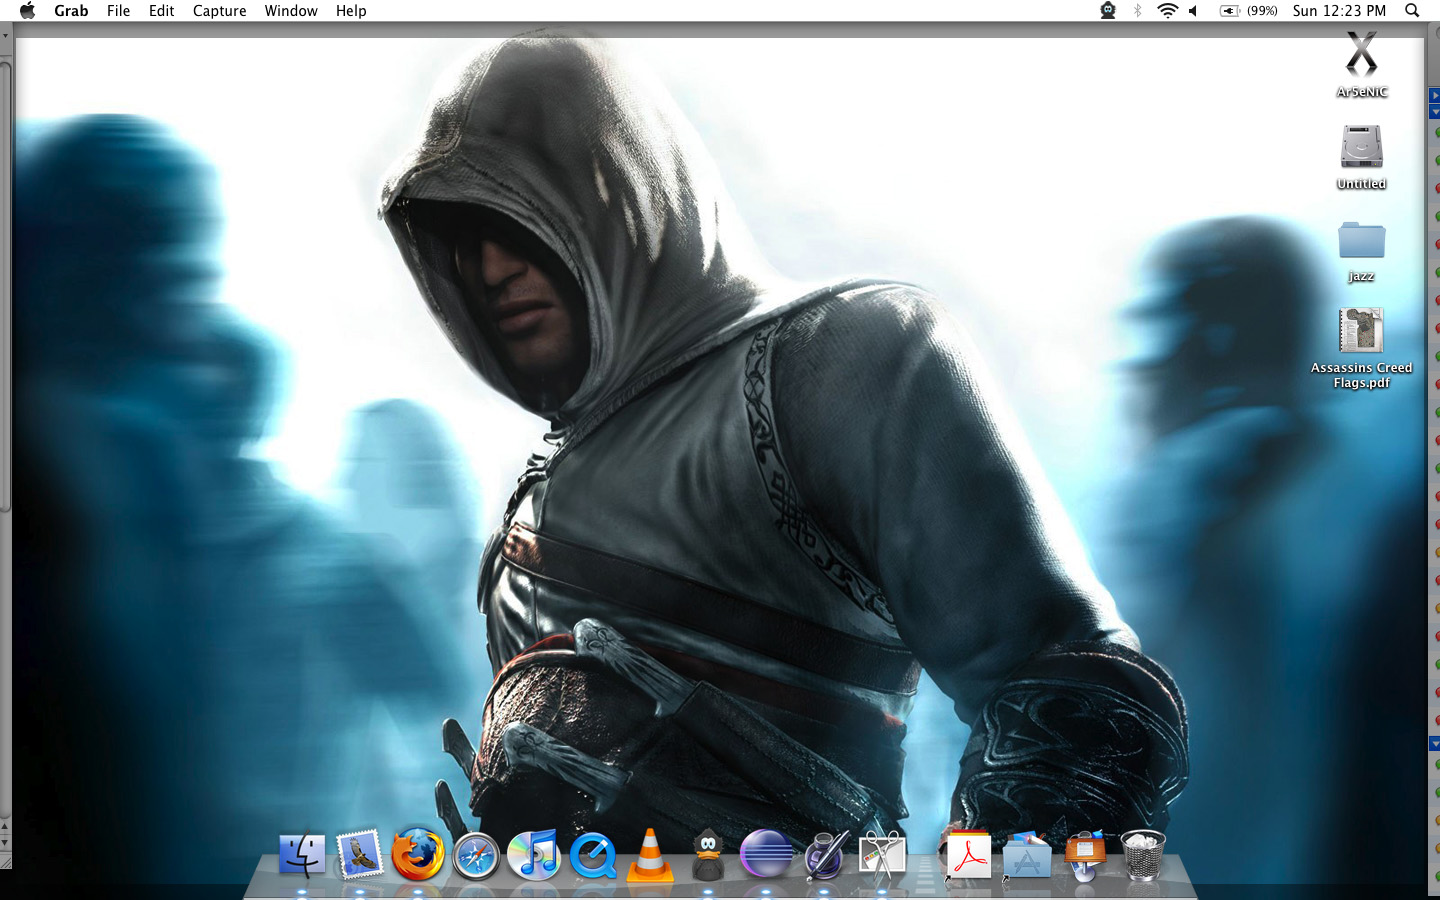Click the Bluetooth menu bar icon

(x=1137, y=10)
